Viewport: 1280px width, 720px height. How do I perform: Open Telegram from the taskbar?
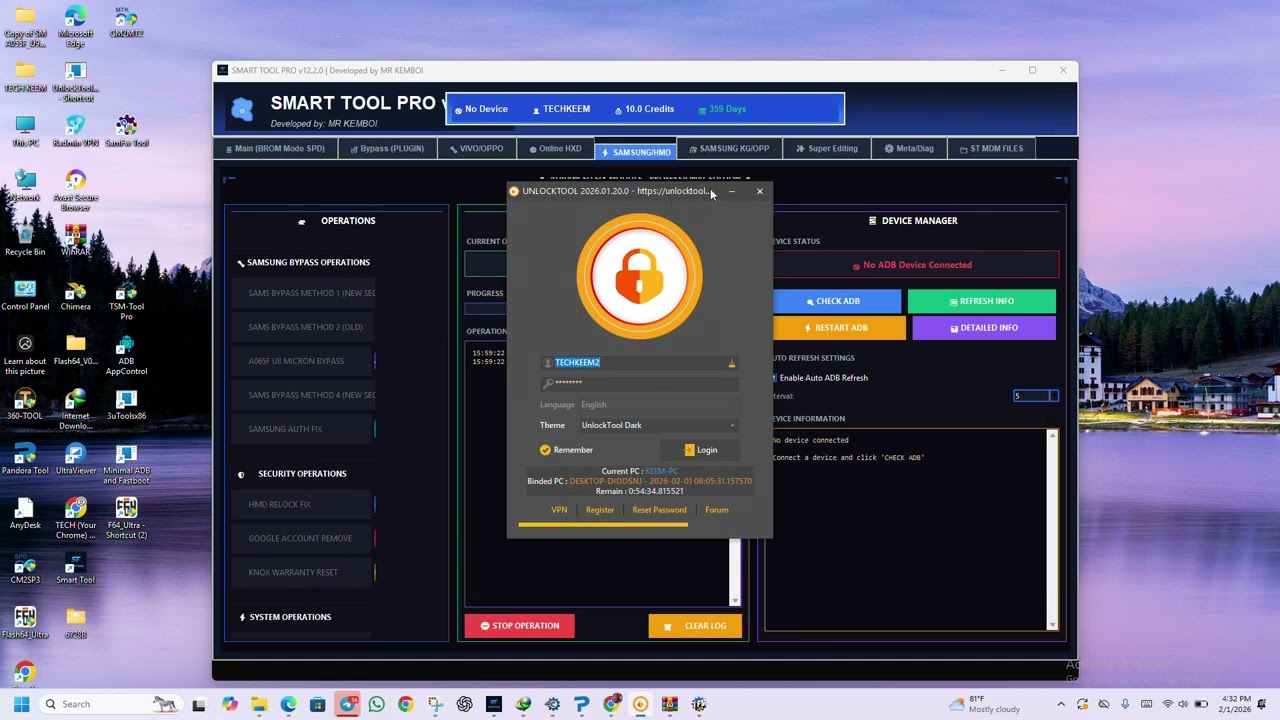point(347,704)
